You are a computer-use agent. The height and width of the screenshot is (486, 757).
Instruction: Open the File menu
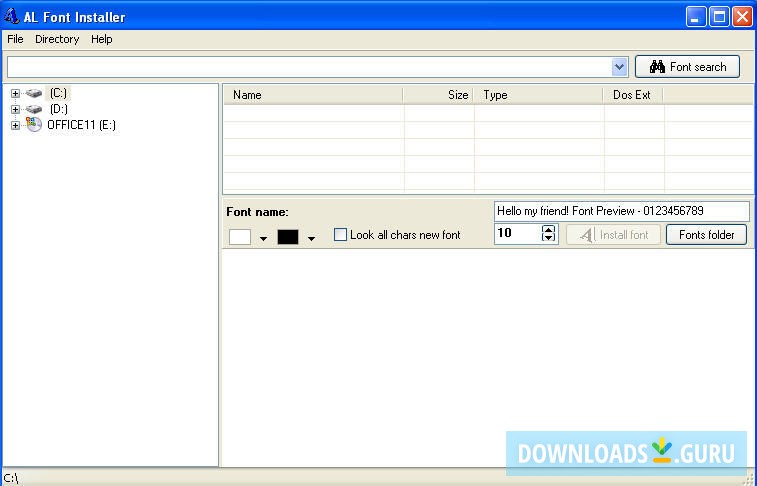click(15, 39)
